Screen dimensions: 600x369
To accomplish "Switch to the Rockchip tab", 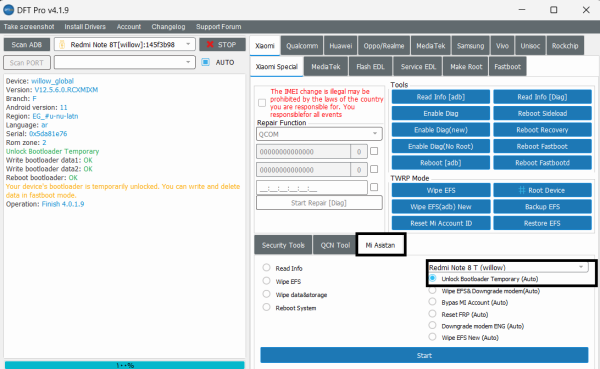I will click(565, 46).
